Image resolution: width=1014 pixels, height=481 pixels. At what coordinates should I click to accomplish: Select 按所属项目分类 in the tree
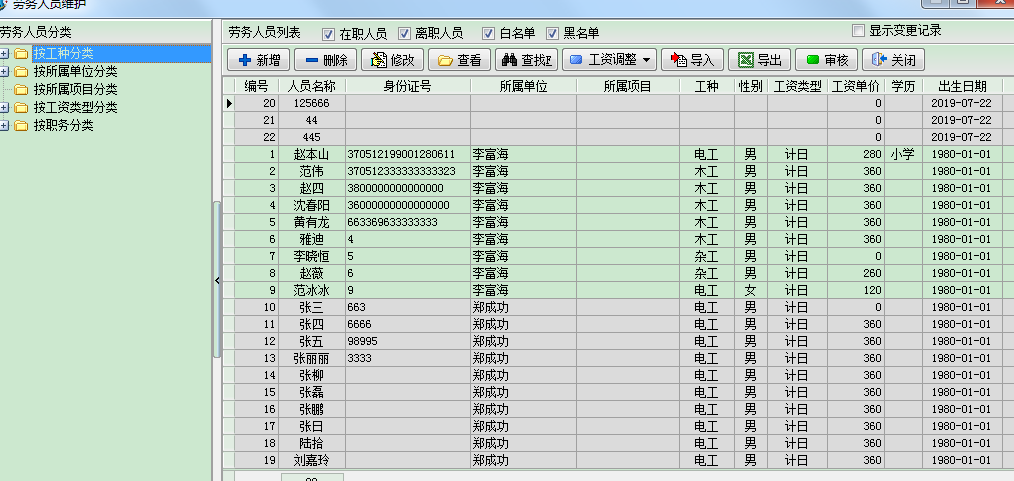(76, 89)
